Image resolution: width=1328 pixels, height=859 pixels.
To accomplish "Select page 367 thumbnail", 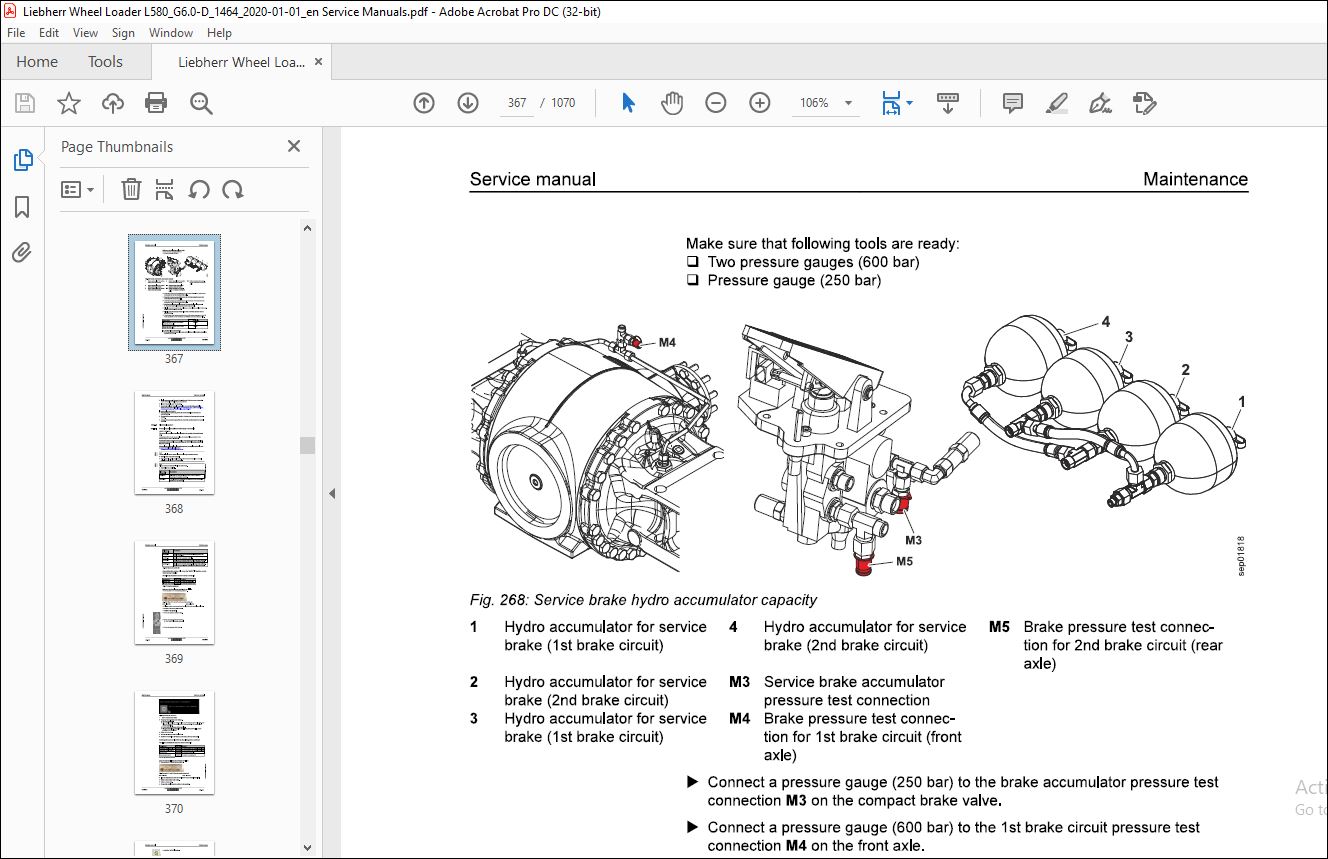I will (x=175, y=292).
